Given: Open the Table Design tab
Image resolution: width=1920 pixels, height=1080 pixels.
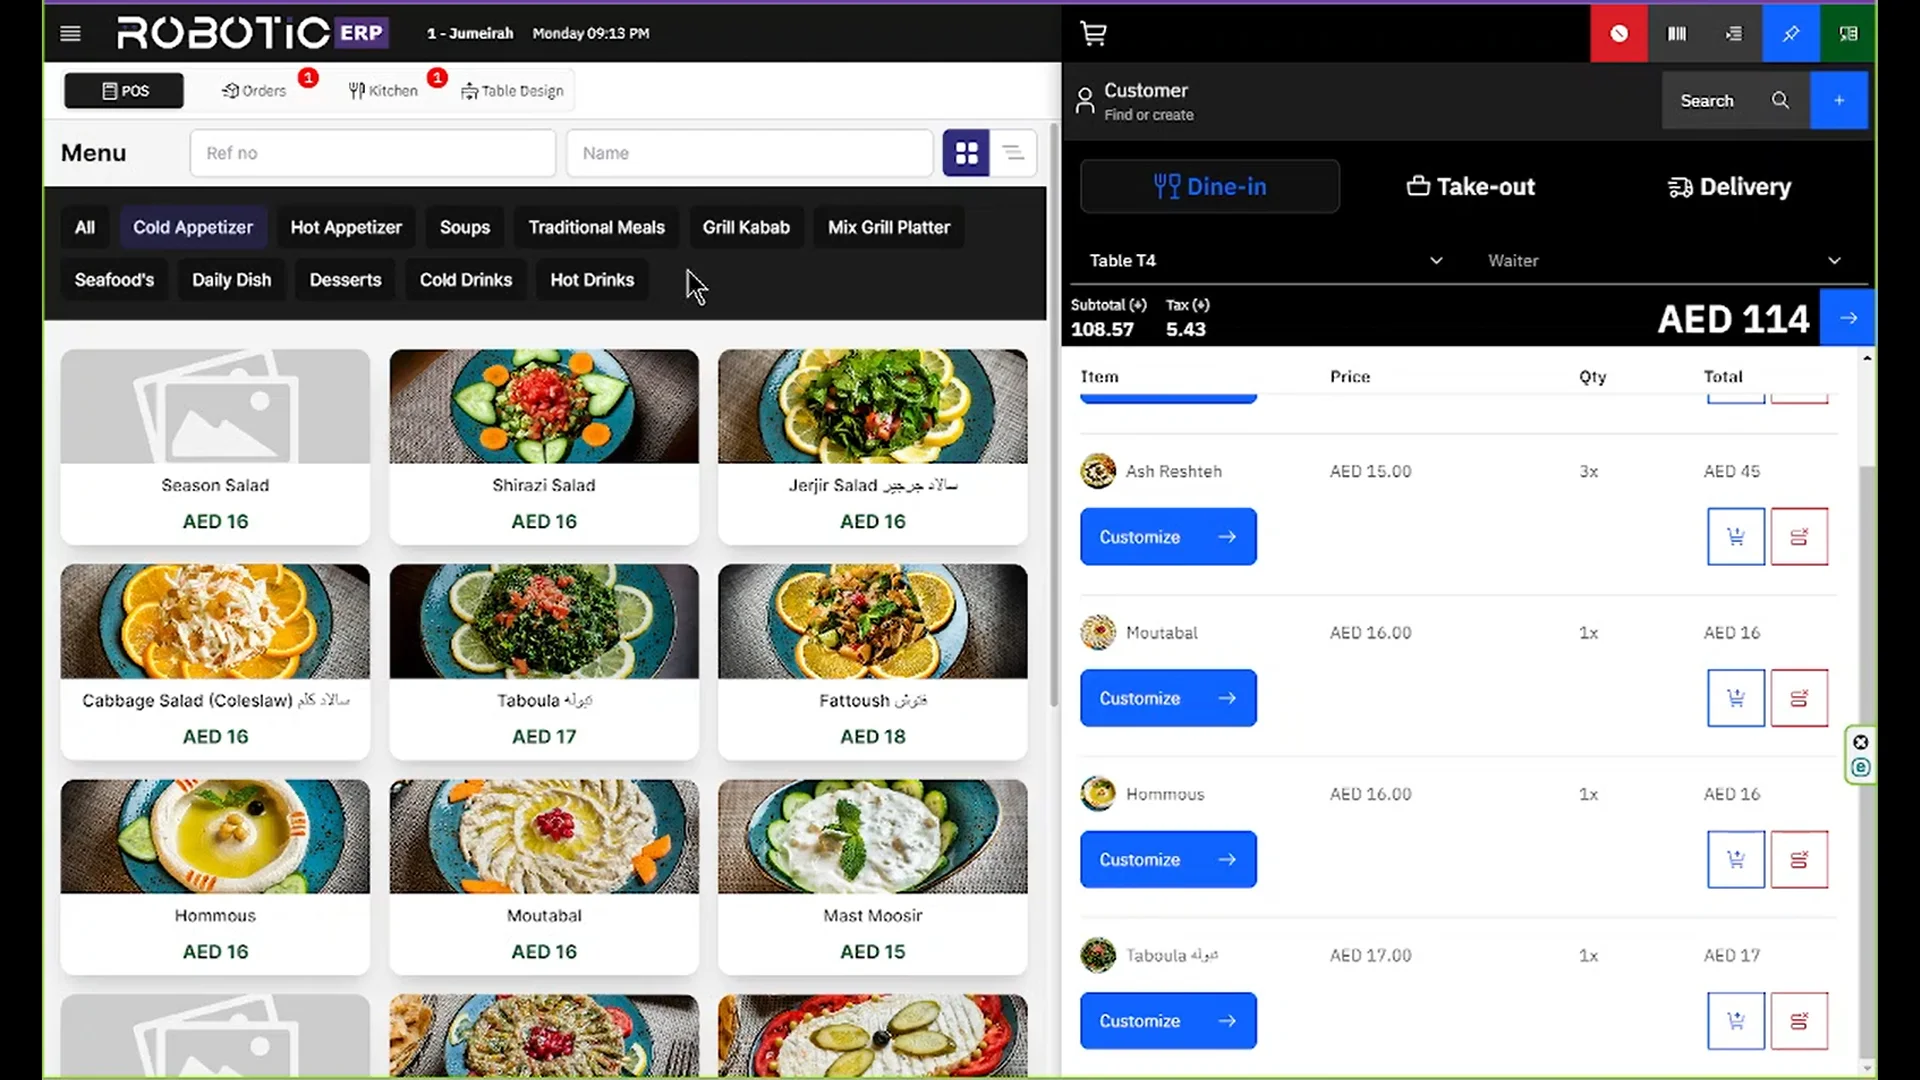Looking at the screenshot, I should 512,91.
